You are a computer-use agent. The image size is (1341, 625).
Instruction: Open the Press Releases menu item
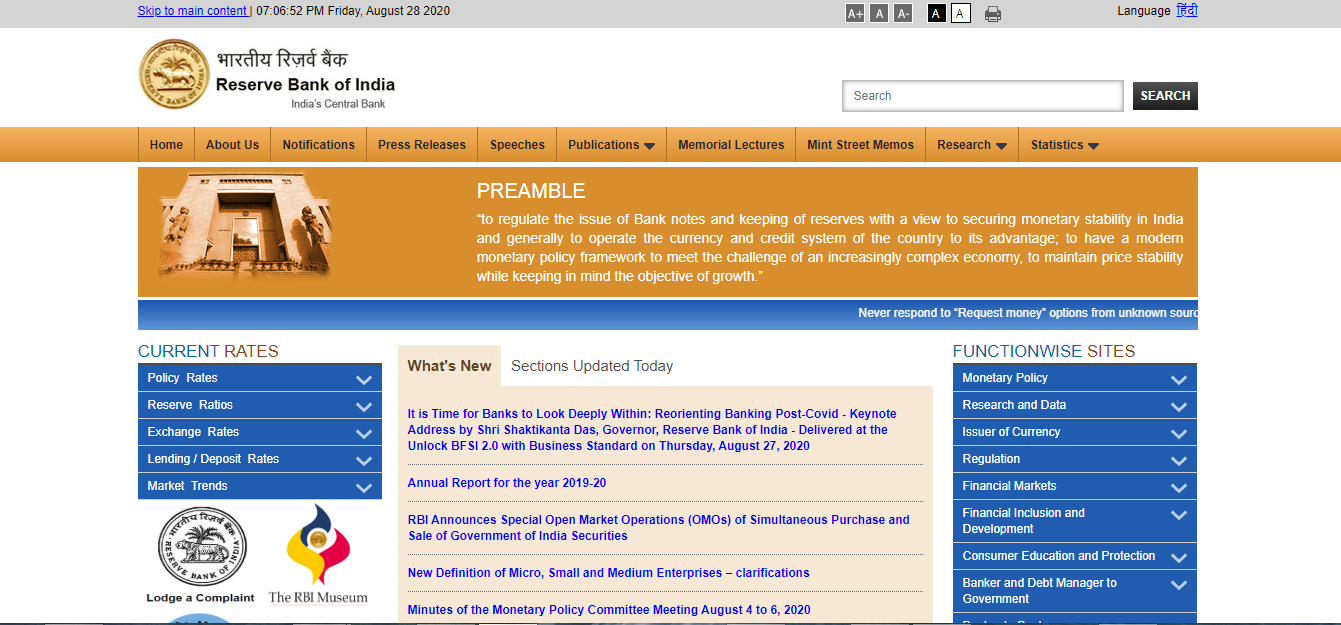coord(422,145)
